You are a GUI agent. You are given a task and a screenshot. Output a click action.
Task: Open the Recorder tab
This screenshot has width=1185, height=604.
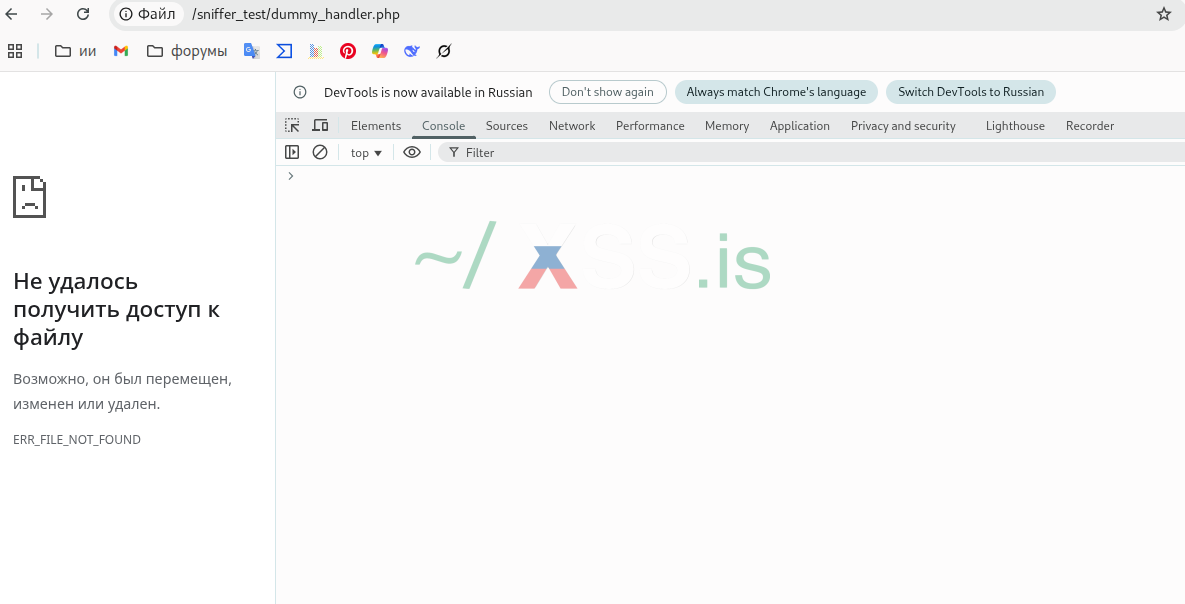1090,126
